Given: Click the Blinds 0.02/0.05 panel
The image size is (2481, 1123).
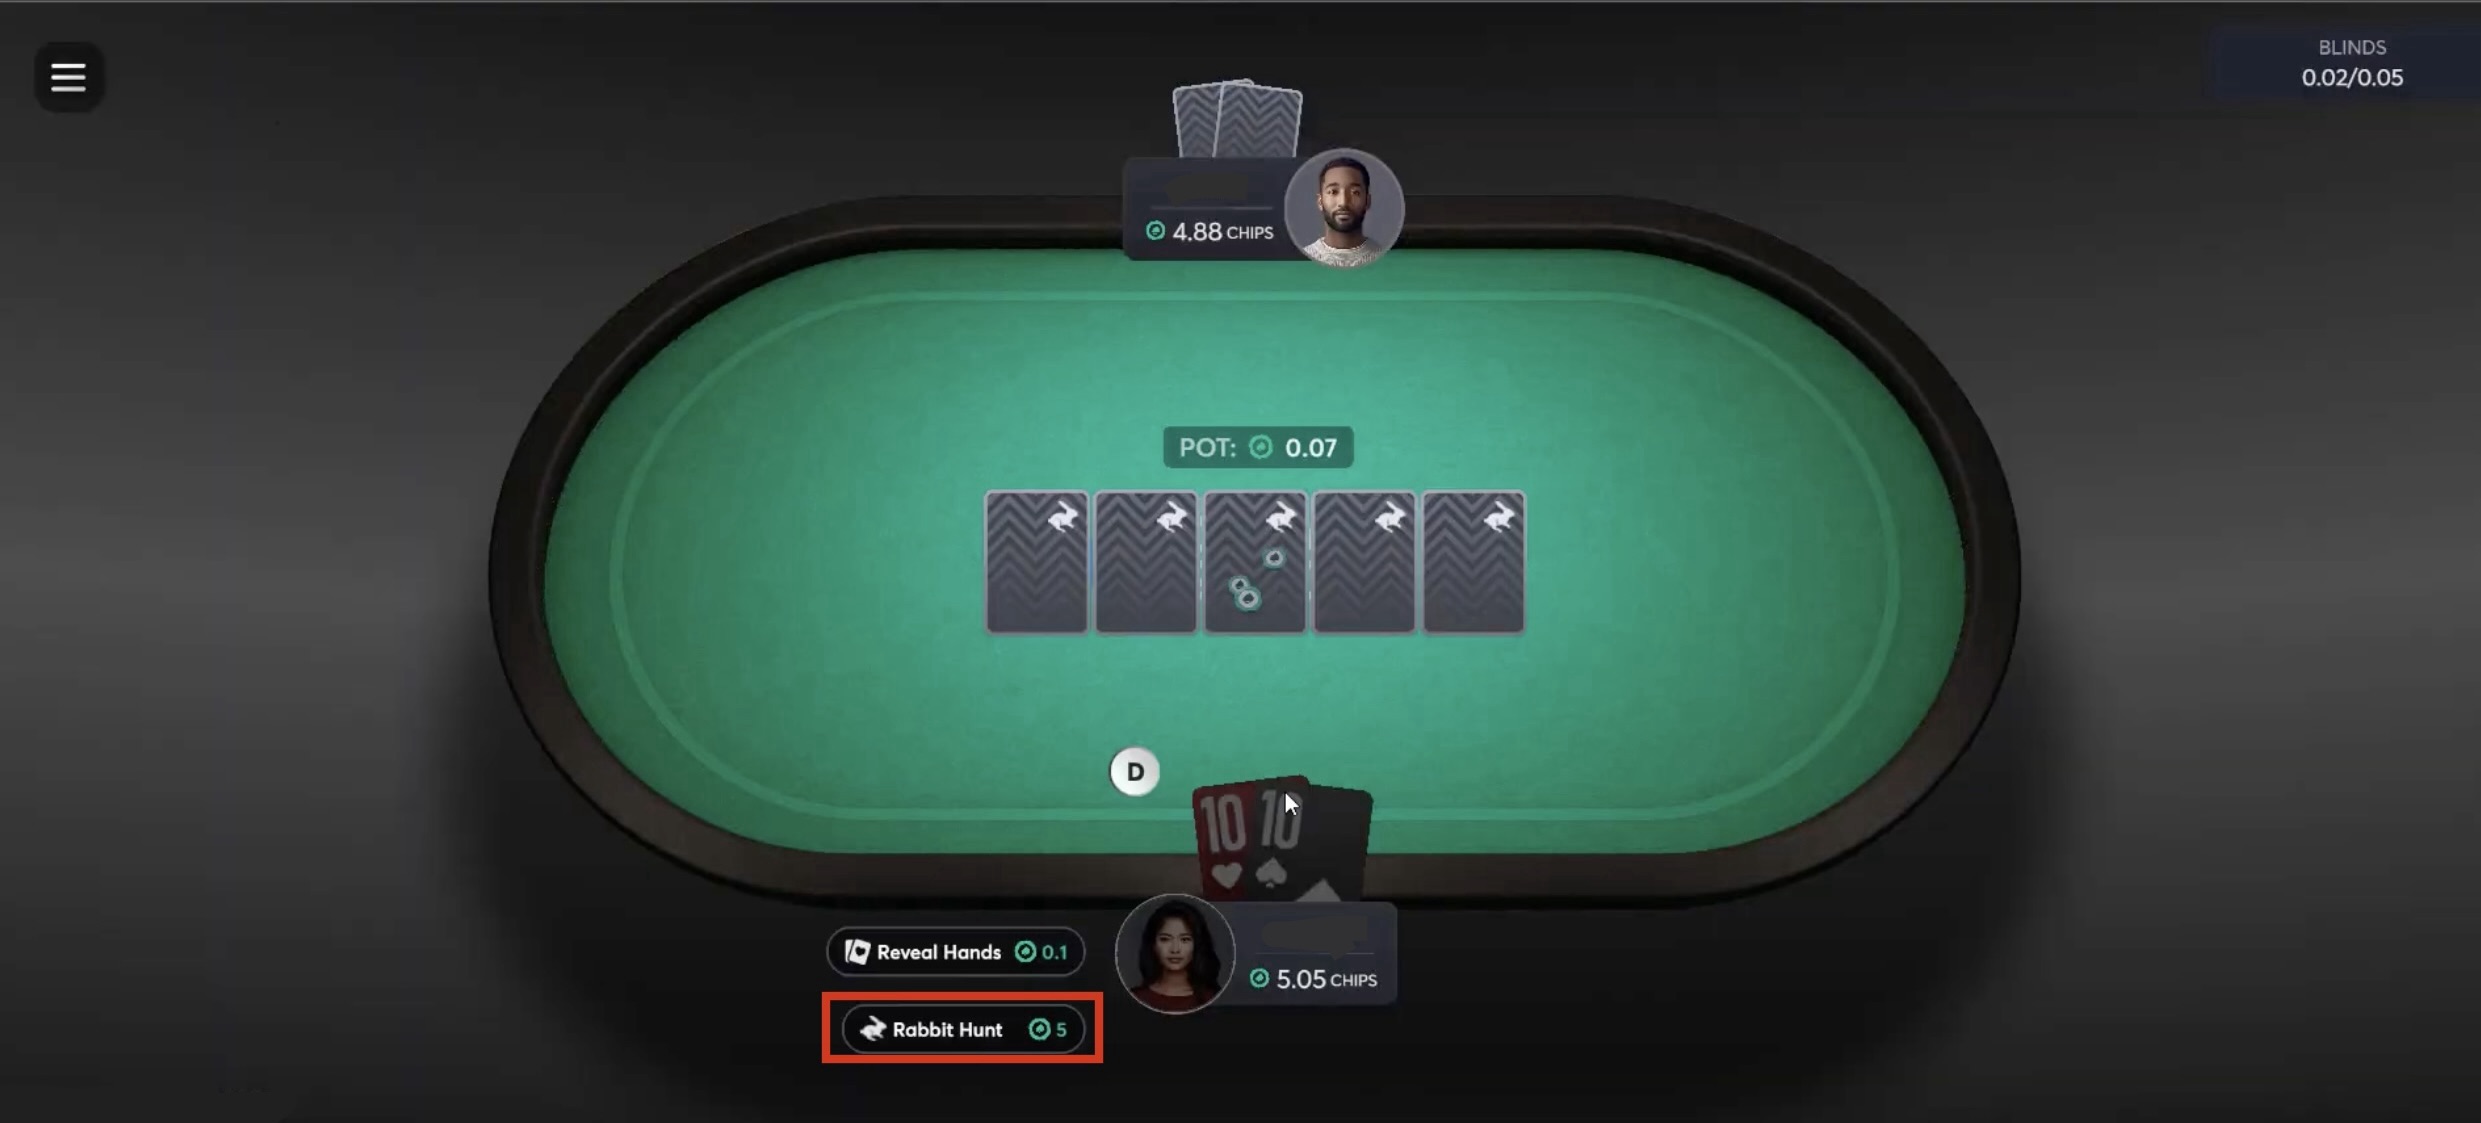Looking at the screenshot, I should point(2351,64).
